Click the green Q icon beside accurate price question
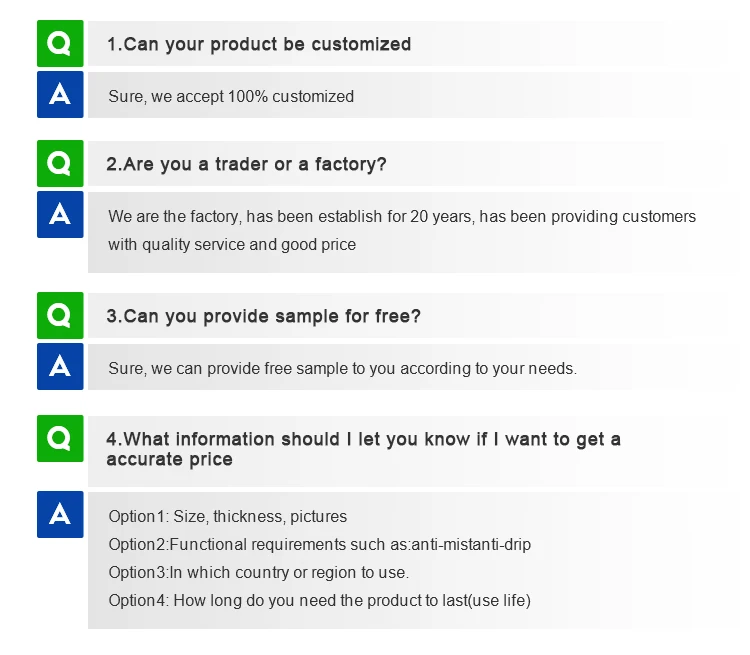 (x=60, y=438)
